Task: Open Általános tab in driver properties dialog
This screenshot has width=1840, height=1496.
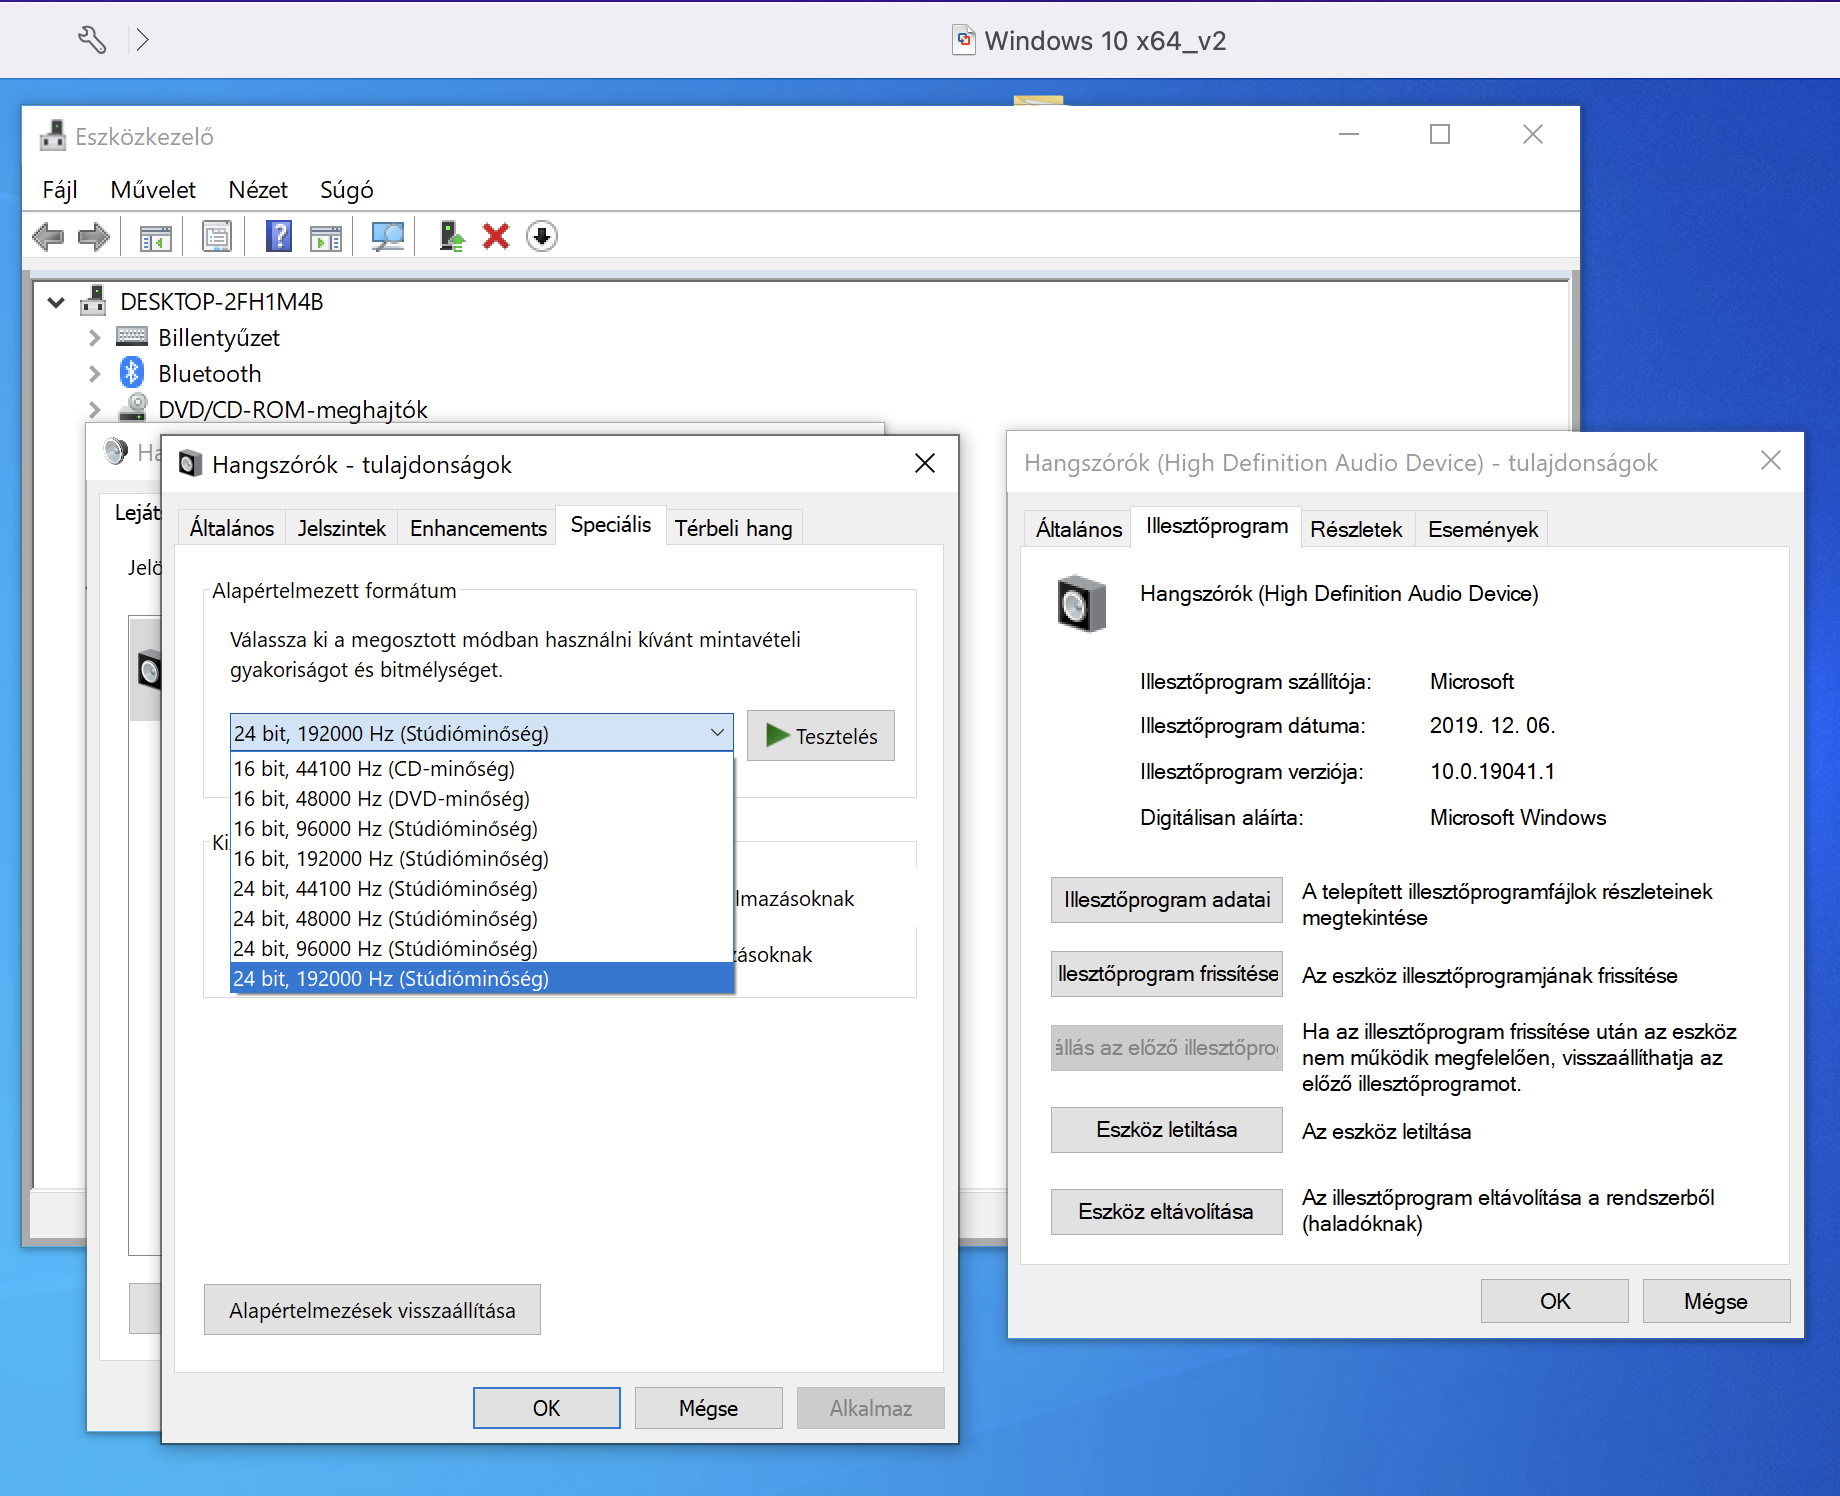Action: coord(1079,529)
